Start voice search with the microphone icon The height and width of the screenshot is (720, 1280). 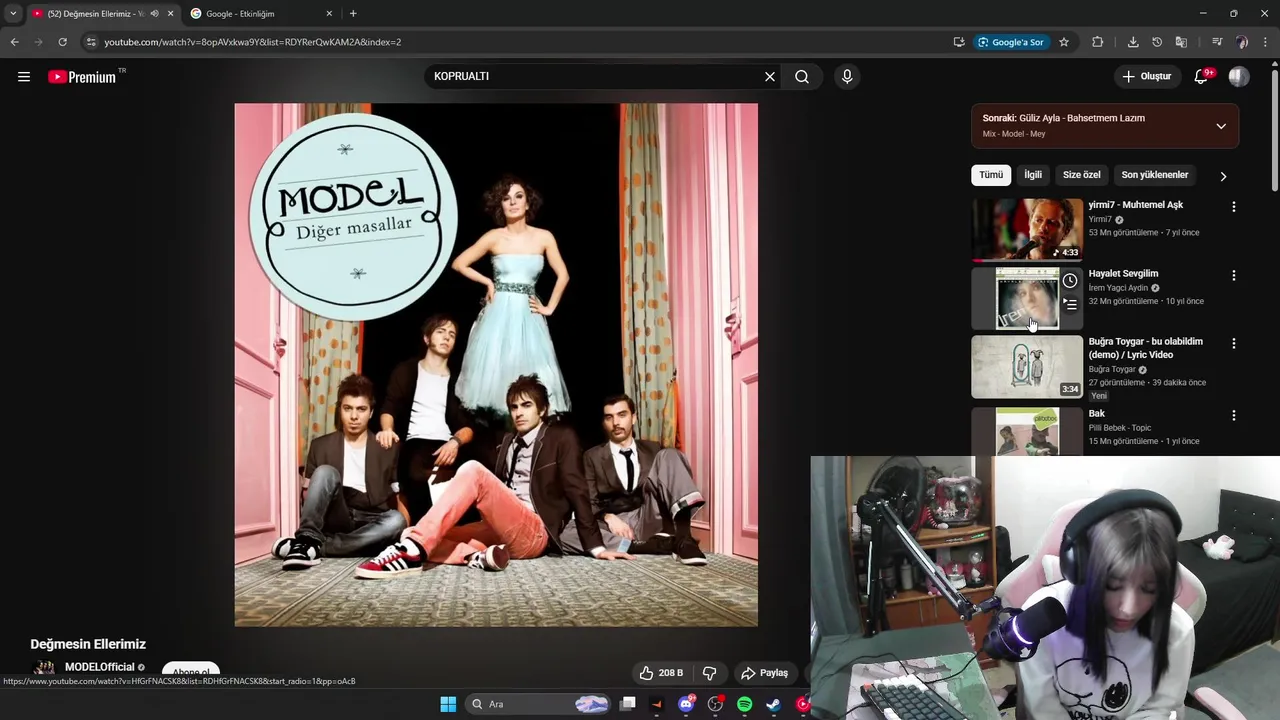[x=847, y=76]
